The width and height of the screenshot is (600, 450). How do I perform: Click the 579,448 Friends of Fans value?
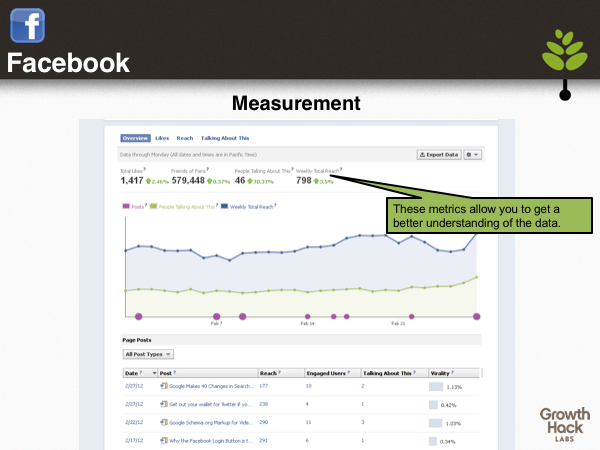coord(188,181)
